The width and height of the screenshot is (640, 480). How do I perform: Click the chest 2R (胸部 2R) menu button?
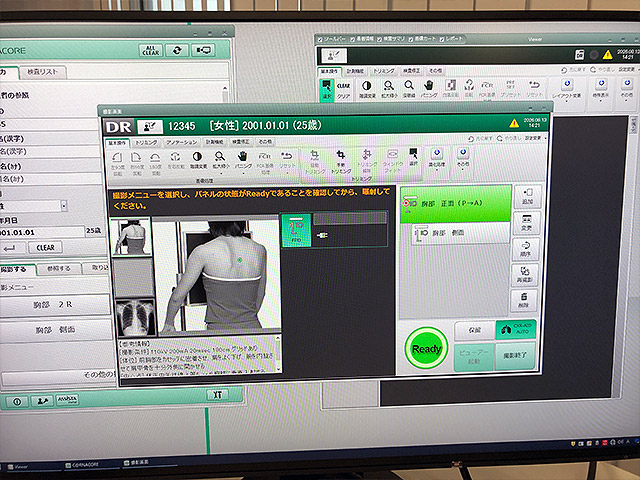pyautogui.click(x=54, y=305)
